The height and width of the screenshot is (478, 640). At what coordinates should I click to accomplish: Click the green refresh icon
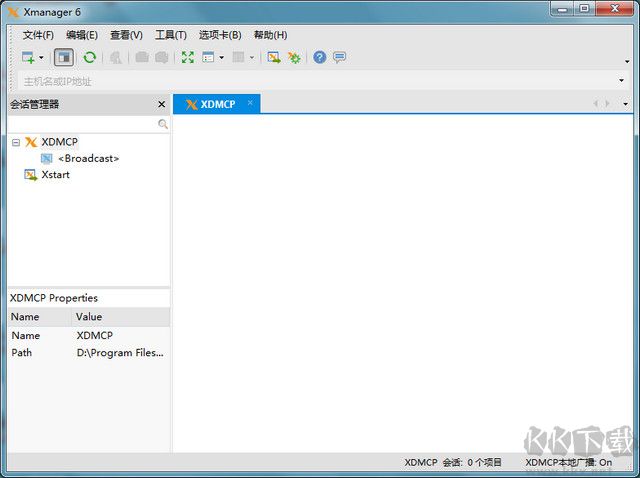pos(90,57)
